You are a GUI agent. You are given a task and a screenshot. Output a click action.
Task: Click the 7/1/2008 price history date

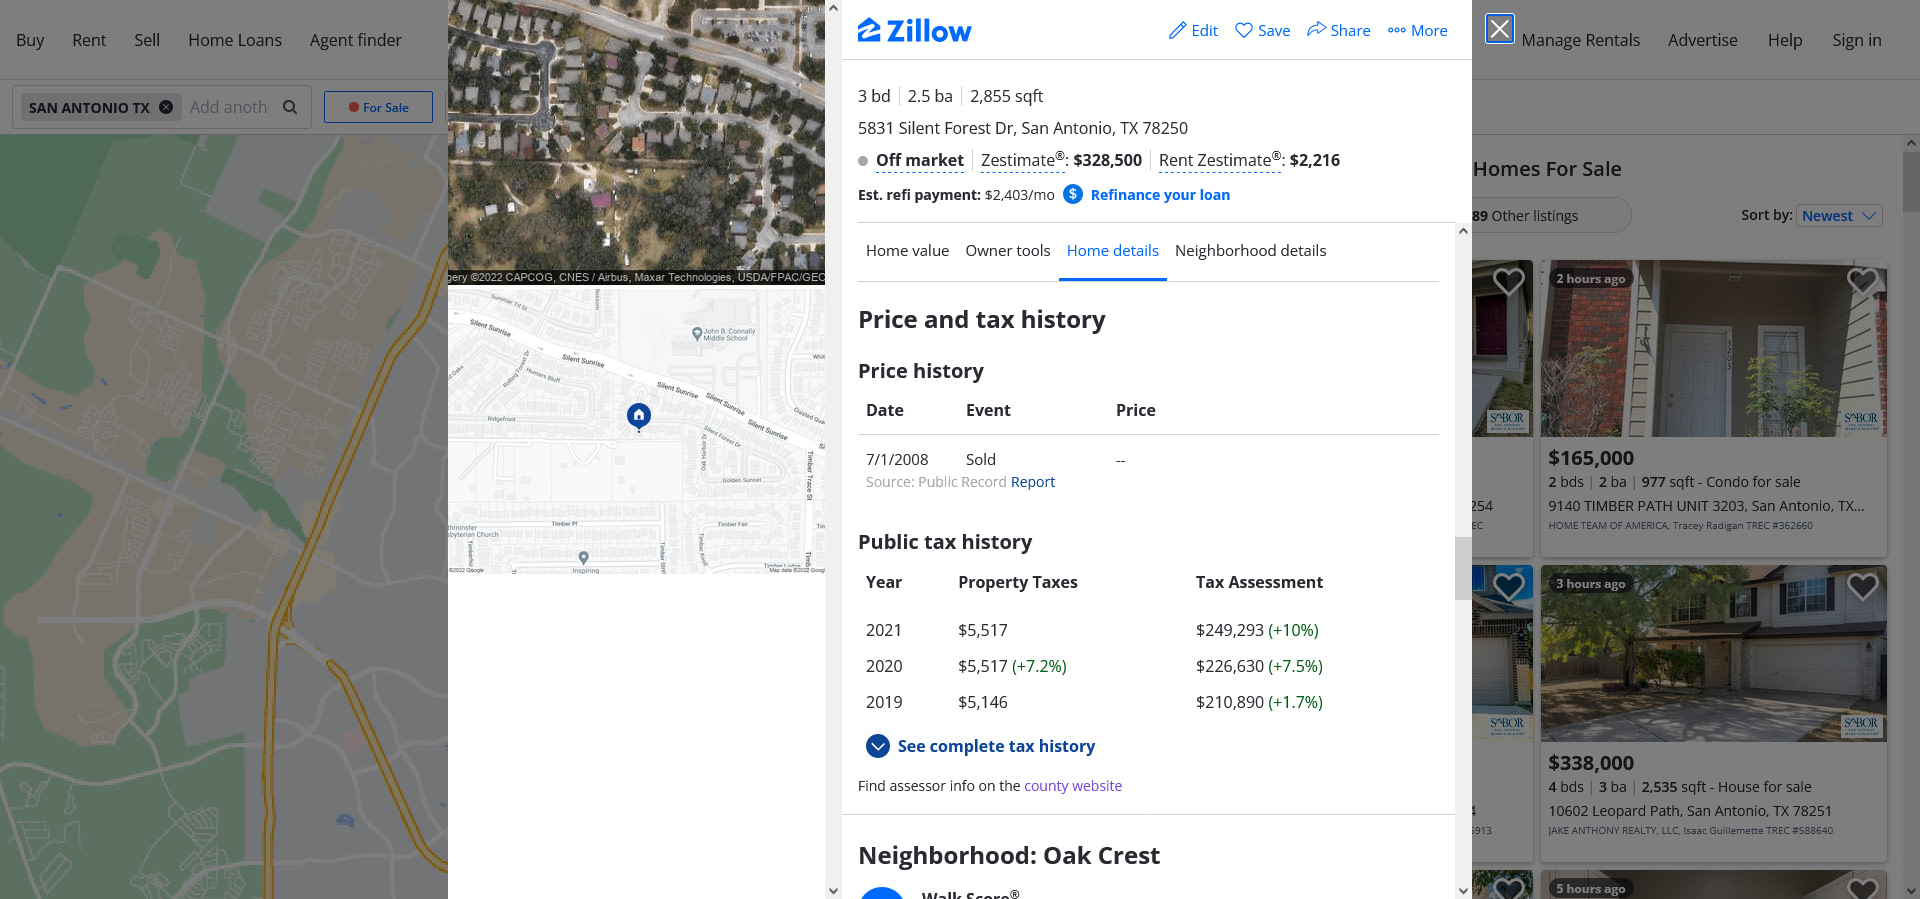897,460
